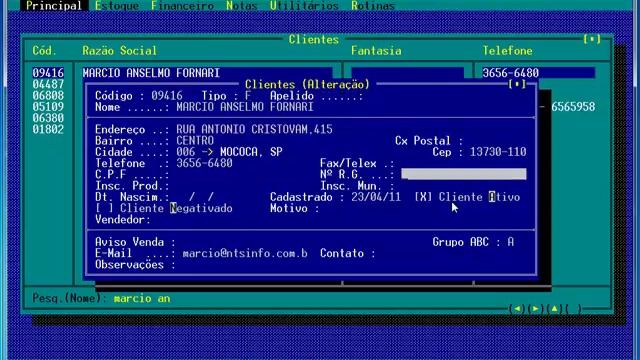Click the Telefone column header

coord(507,51)
